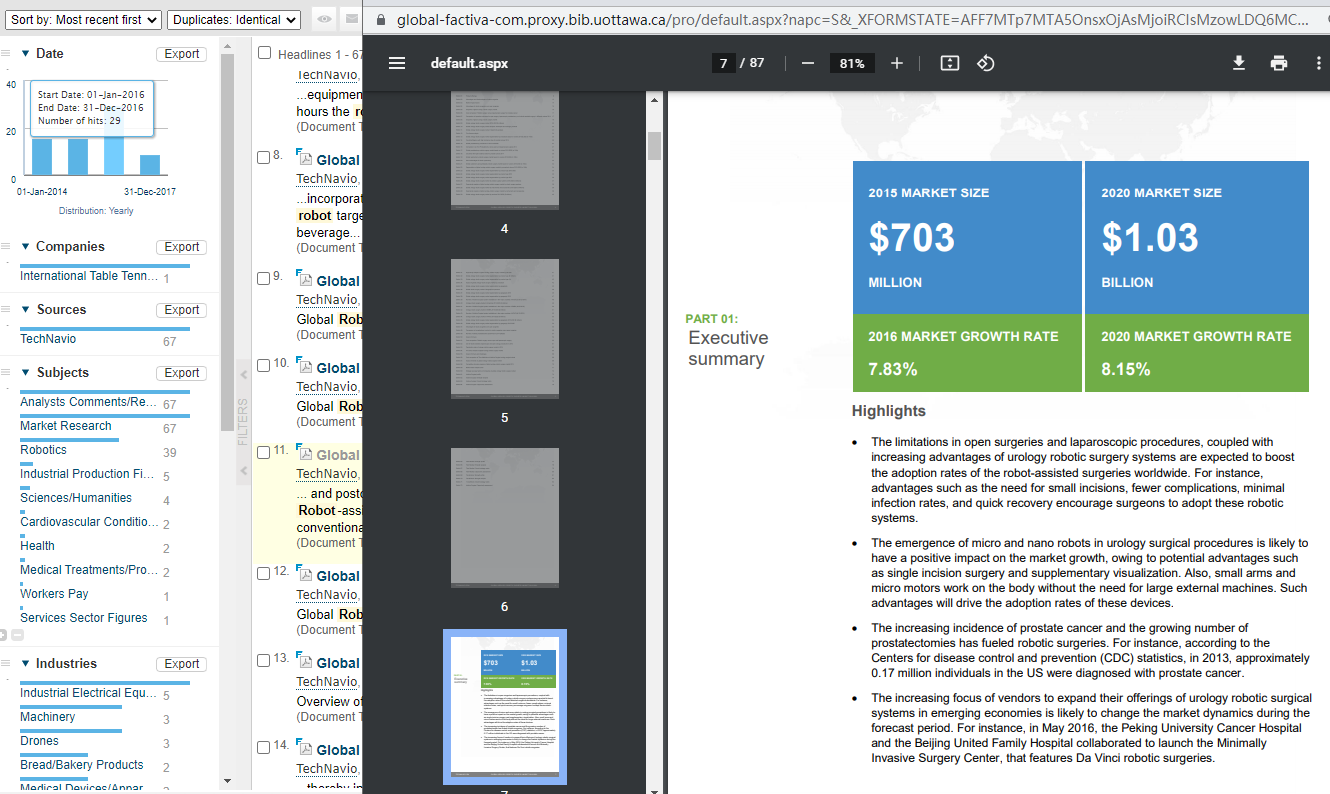The width and height of the screenshot is (1330, 794).
Task: Click the browser address bar URL
Action: 854,20
